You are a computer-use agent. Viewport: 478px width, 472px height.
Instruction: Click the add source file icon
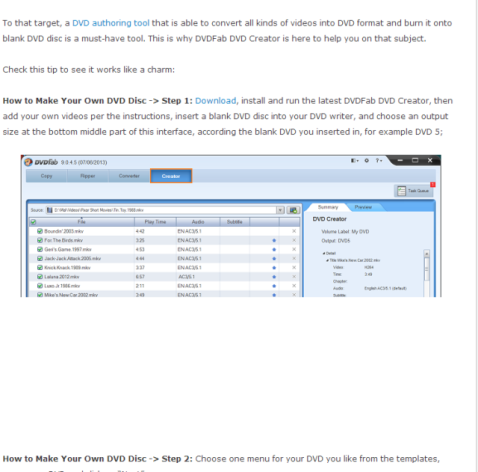293,210
